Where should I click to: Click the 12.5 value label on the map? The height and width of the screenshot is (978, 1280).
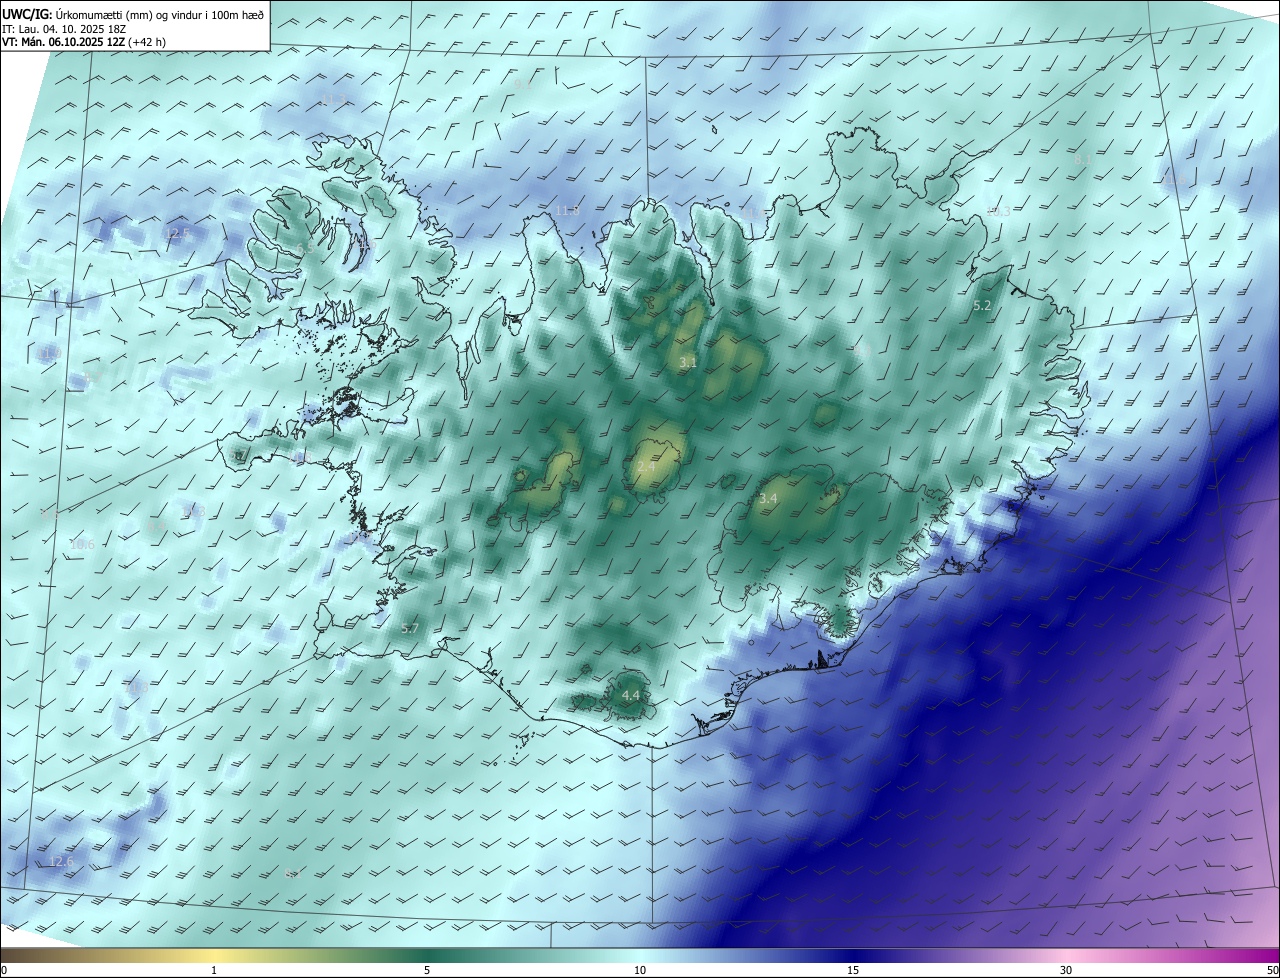click(x=177, y=233)
